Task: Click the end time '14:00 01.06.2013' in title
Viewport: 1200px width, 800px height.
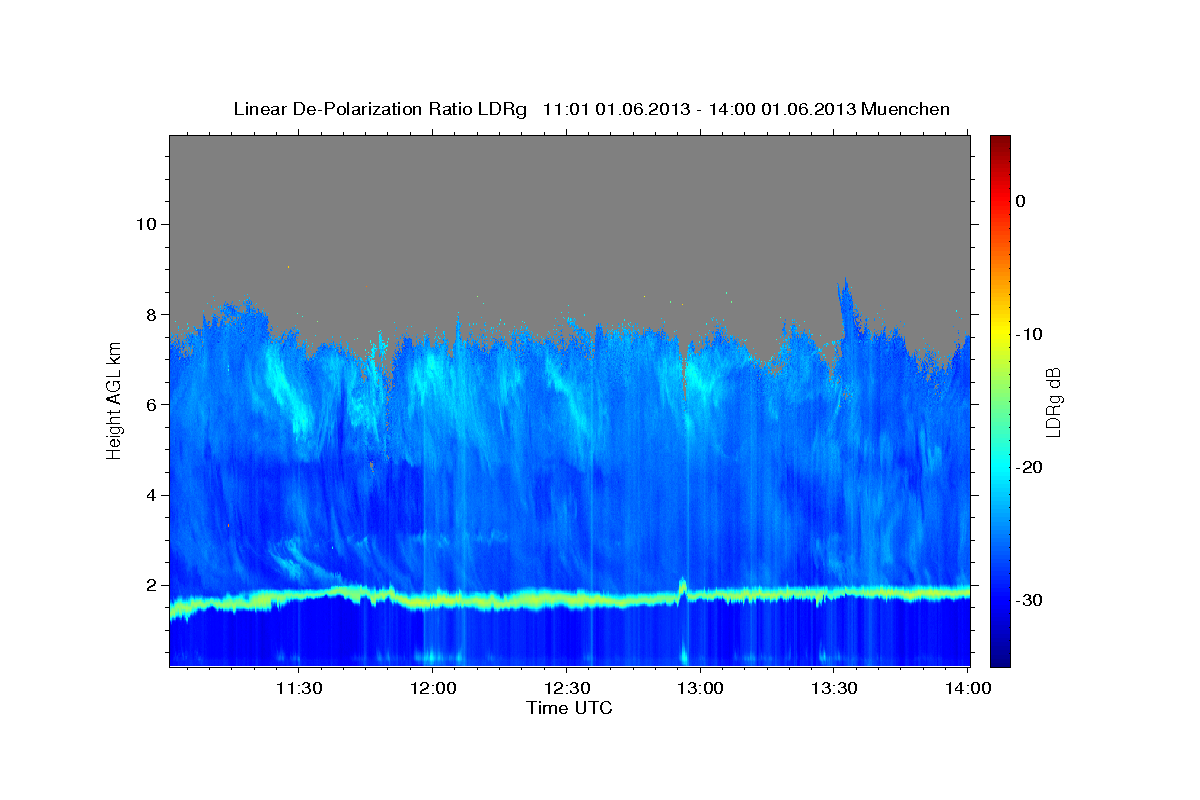Action: pos(780,109)
